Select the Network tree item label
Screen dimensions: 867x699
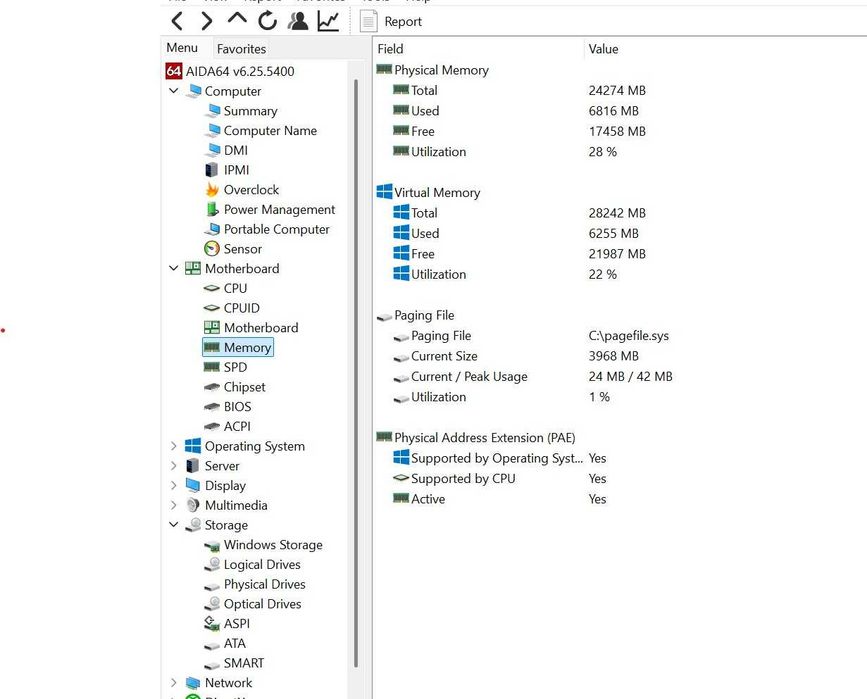tap(228, 682)
